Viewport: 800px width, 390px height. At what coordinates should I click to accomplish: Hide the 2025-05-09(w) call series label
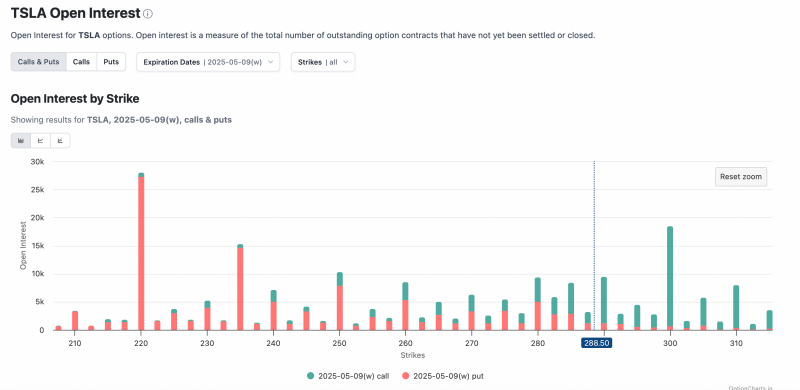coord(354,376)
